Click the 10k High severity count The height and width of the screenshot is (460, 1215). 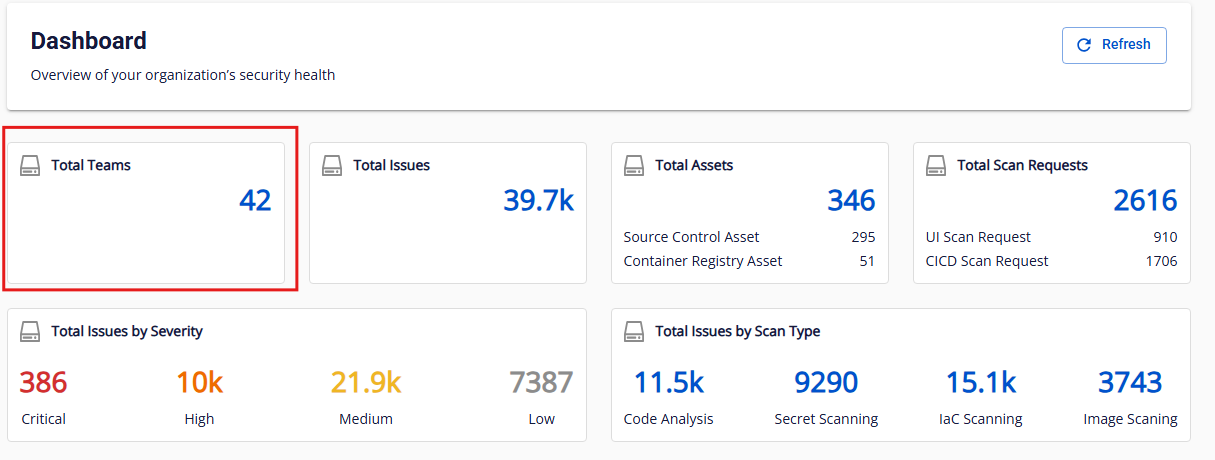click(199, 383)
